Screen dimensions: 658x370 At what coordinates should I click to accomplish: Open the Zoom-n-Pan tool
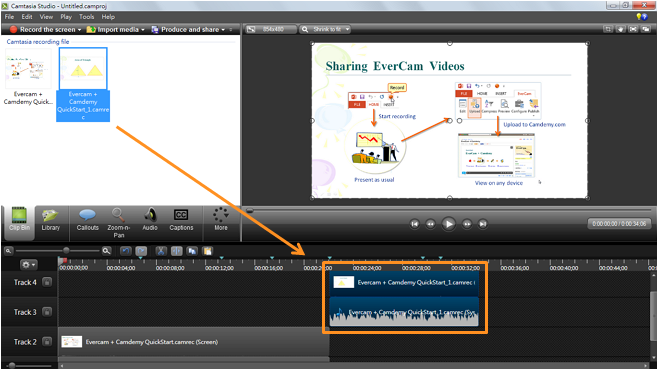coord(119,223)
